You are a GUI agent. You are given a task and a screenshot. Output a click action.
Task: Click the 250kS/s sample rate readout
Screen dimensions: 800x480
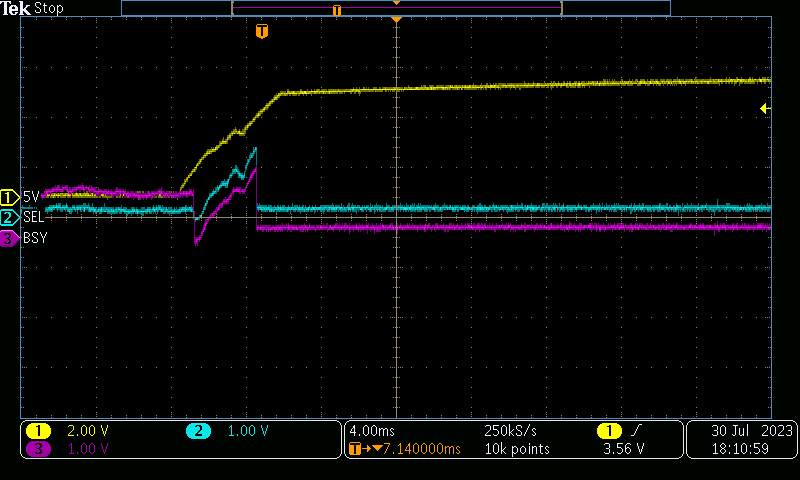coord(510,431)
